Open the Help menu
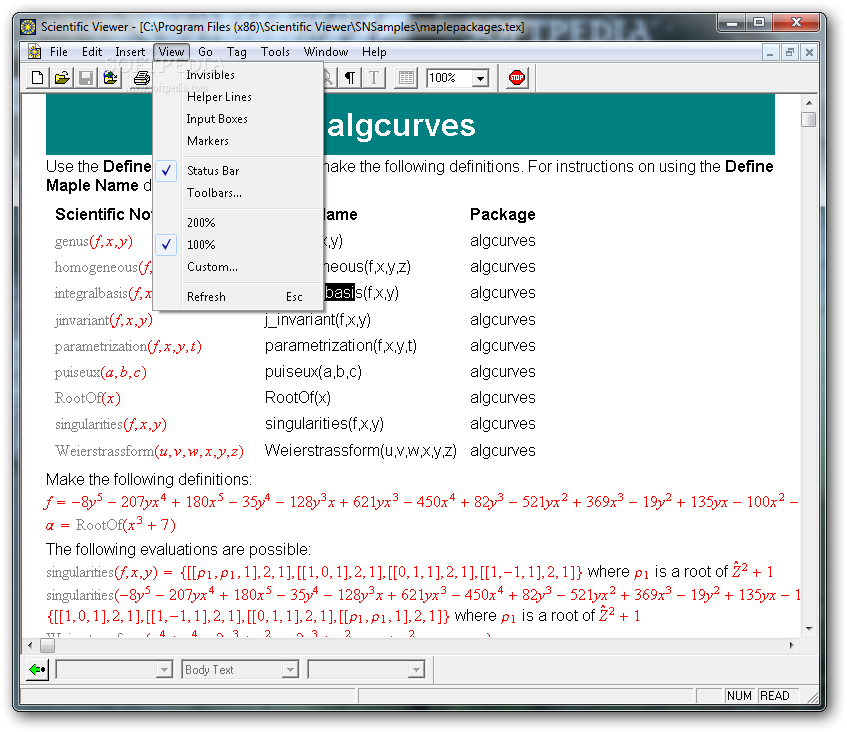The image size is (847, 732). point(374,52)
